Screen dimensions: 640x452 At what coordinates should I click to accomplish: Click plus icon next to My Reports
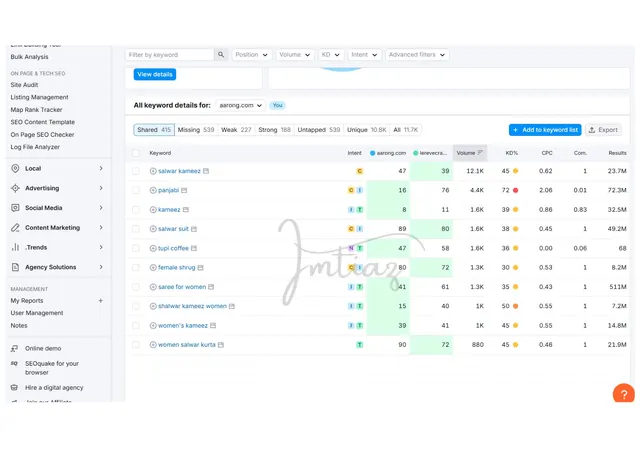[100, 301]
